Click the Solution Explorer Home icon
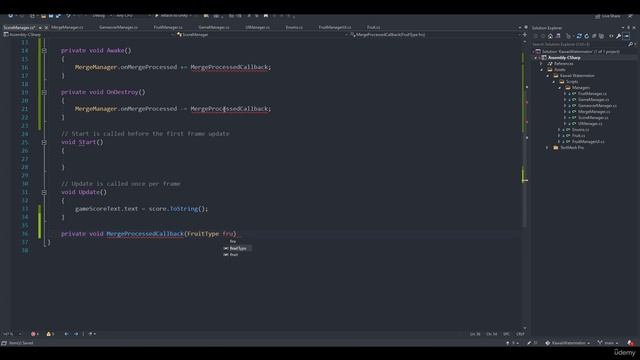 550,36
